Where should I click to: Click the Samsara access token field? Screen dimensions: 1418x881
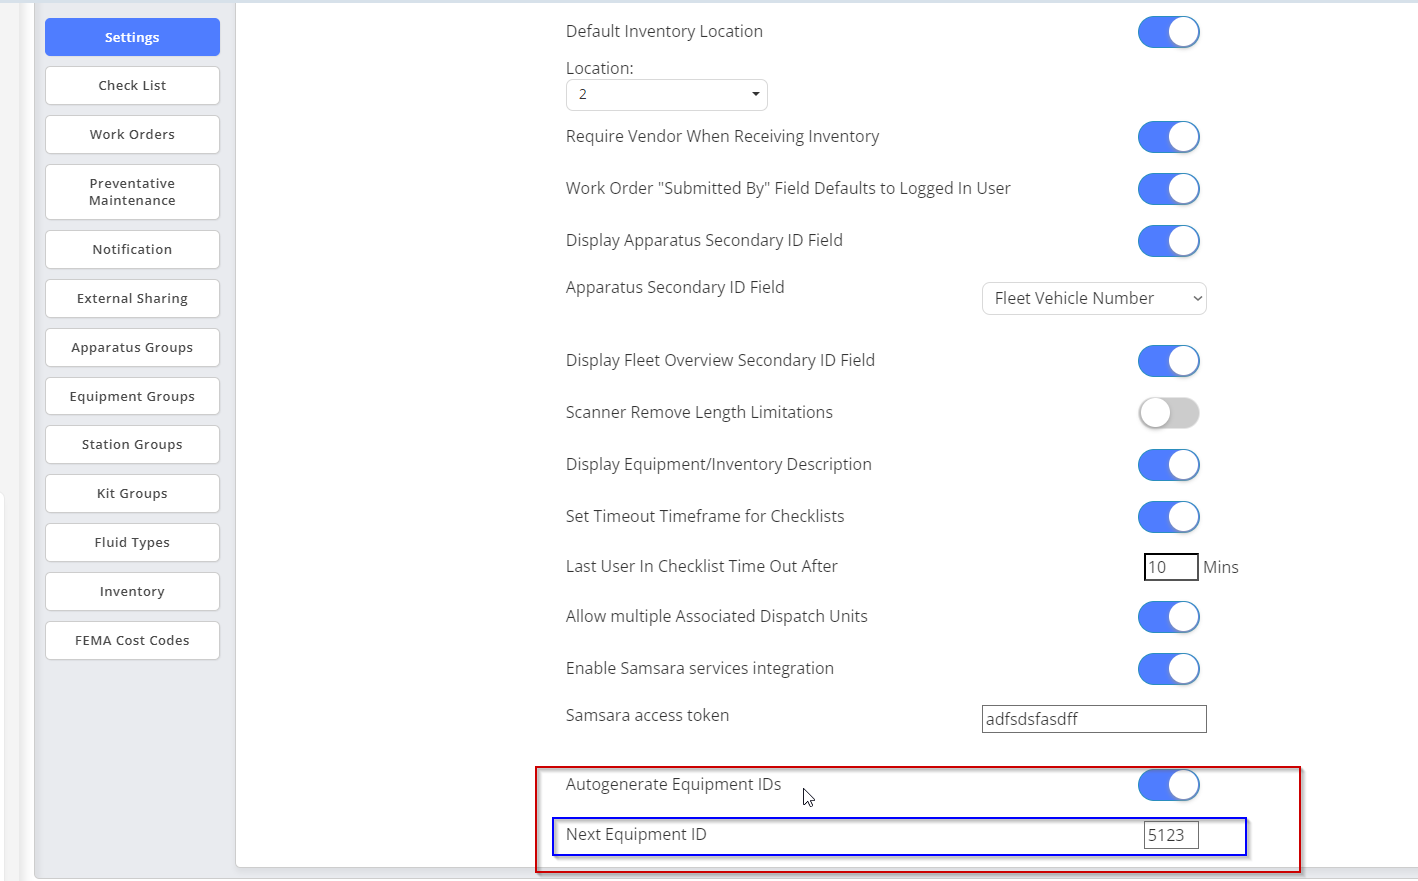[1094, 719]
